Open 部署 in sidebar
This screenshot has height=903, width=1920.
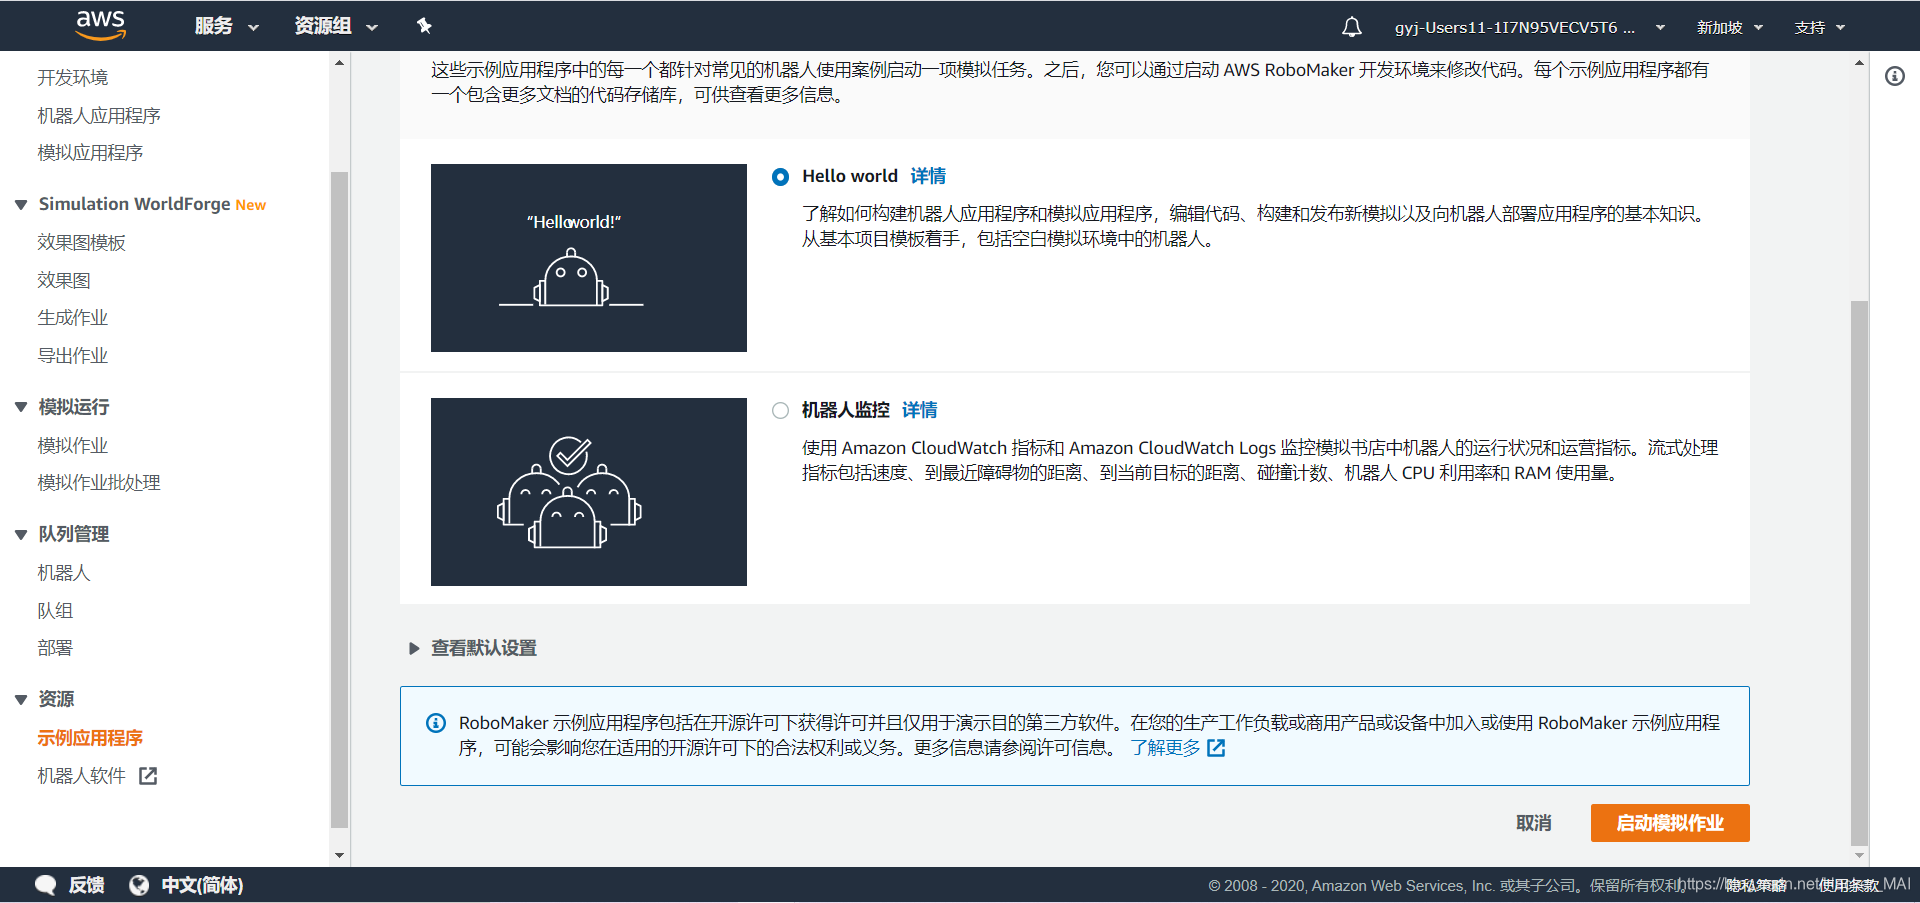[55, 648]
